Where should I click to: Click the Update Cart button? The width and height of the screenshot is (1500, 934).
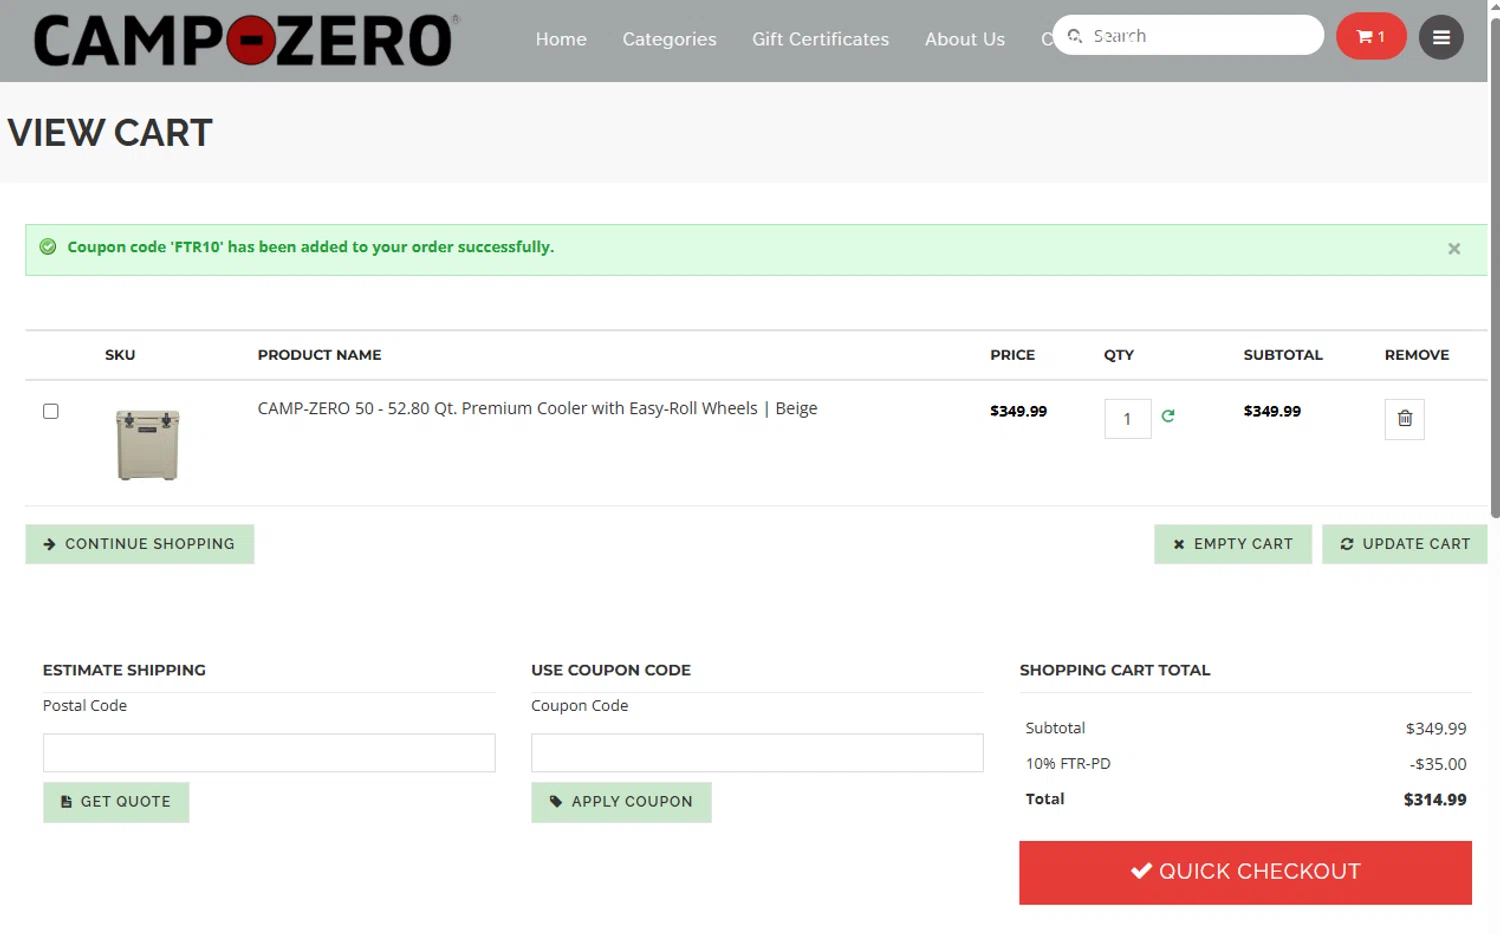tap(1405, 544)
